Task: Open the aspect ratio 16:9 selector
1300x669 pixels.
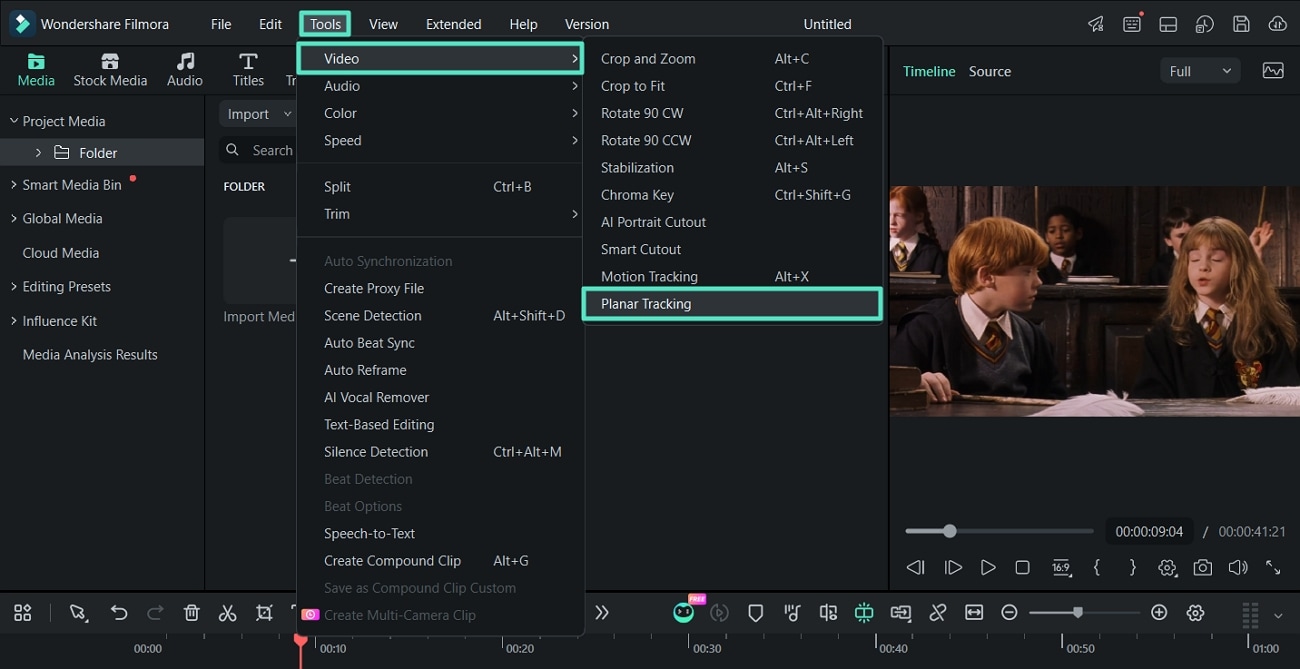Action: click(1061, 567)
